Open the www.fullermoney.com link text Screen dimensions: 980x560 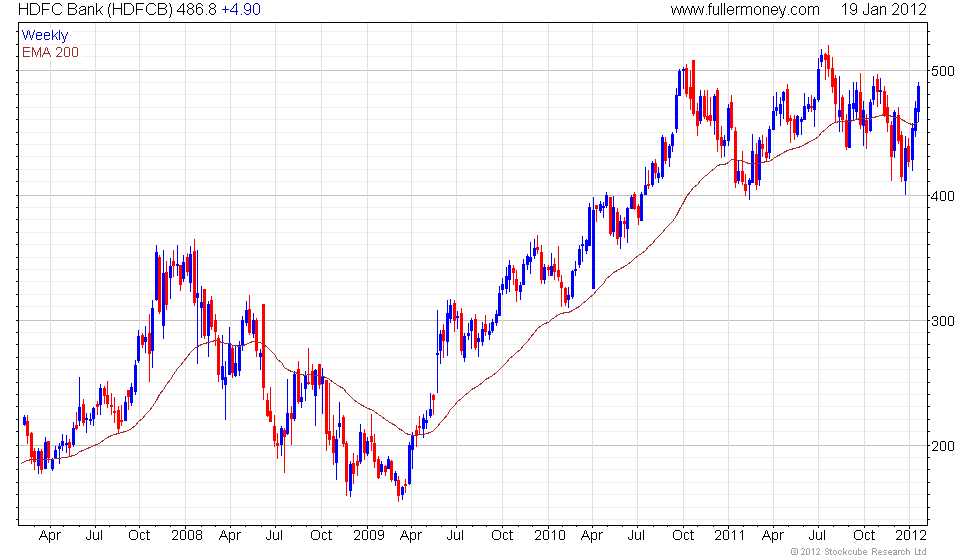click(x=745, y=10)
